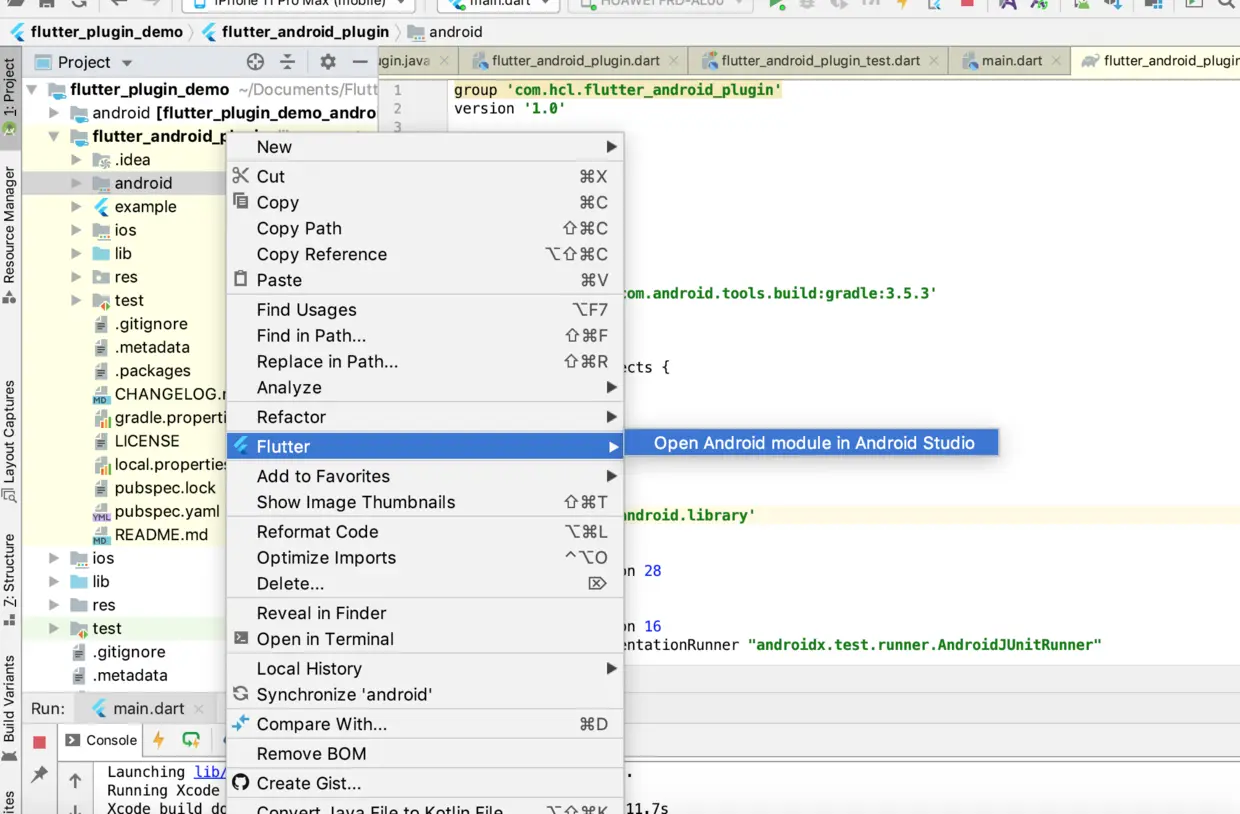The height and width of the screenshot is (814, 1240).
Task: Toggle the 1: Project tool window
Action: click(x=10, y=97)
